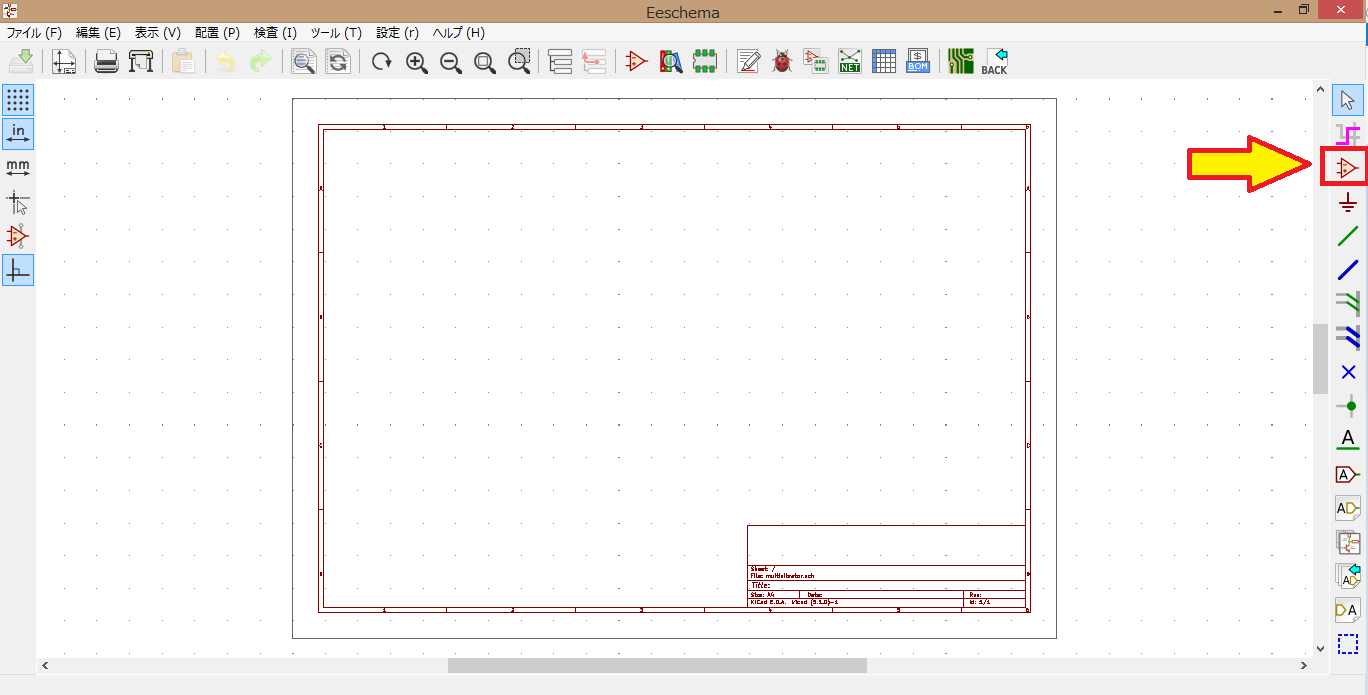Open find and replace
Screen dimensions: 1368x695
(x=338, y=61)
